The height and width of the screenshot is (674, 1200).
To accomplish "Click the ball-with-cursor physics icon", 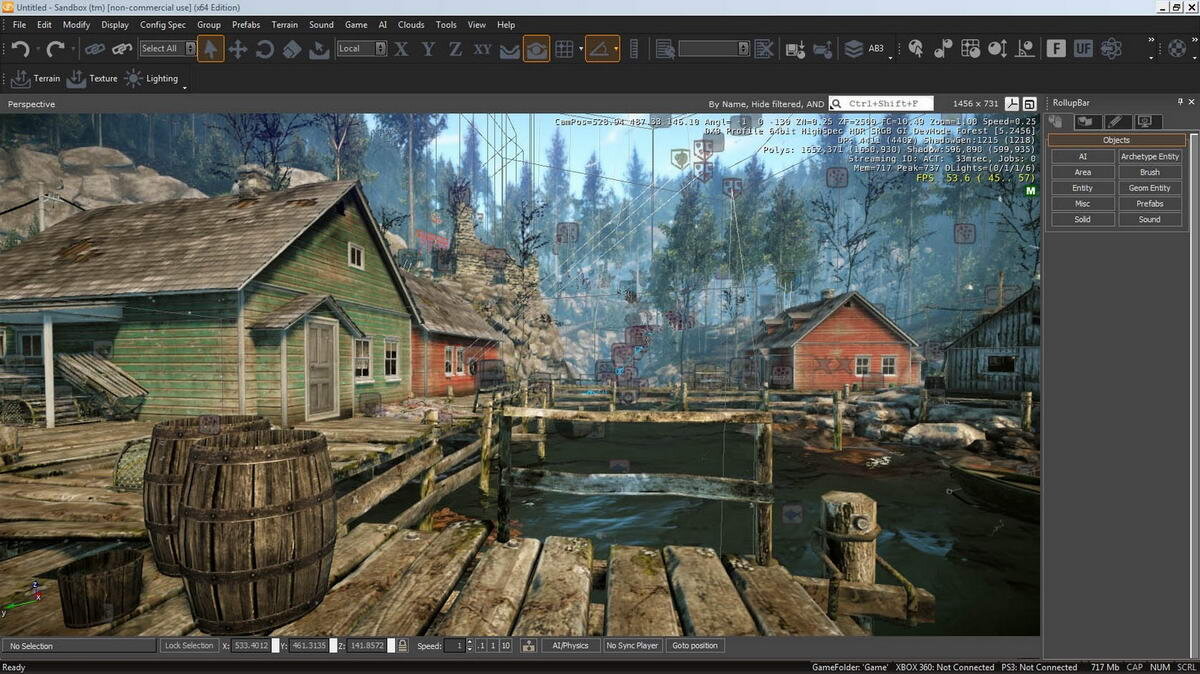I will (x=916, y=48).
